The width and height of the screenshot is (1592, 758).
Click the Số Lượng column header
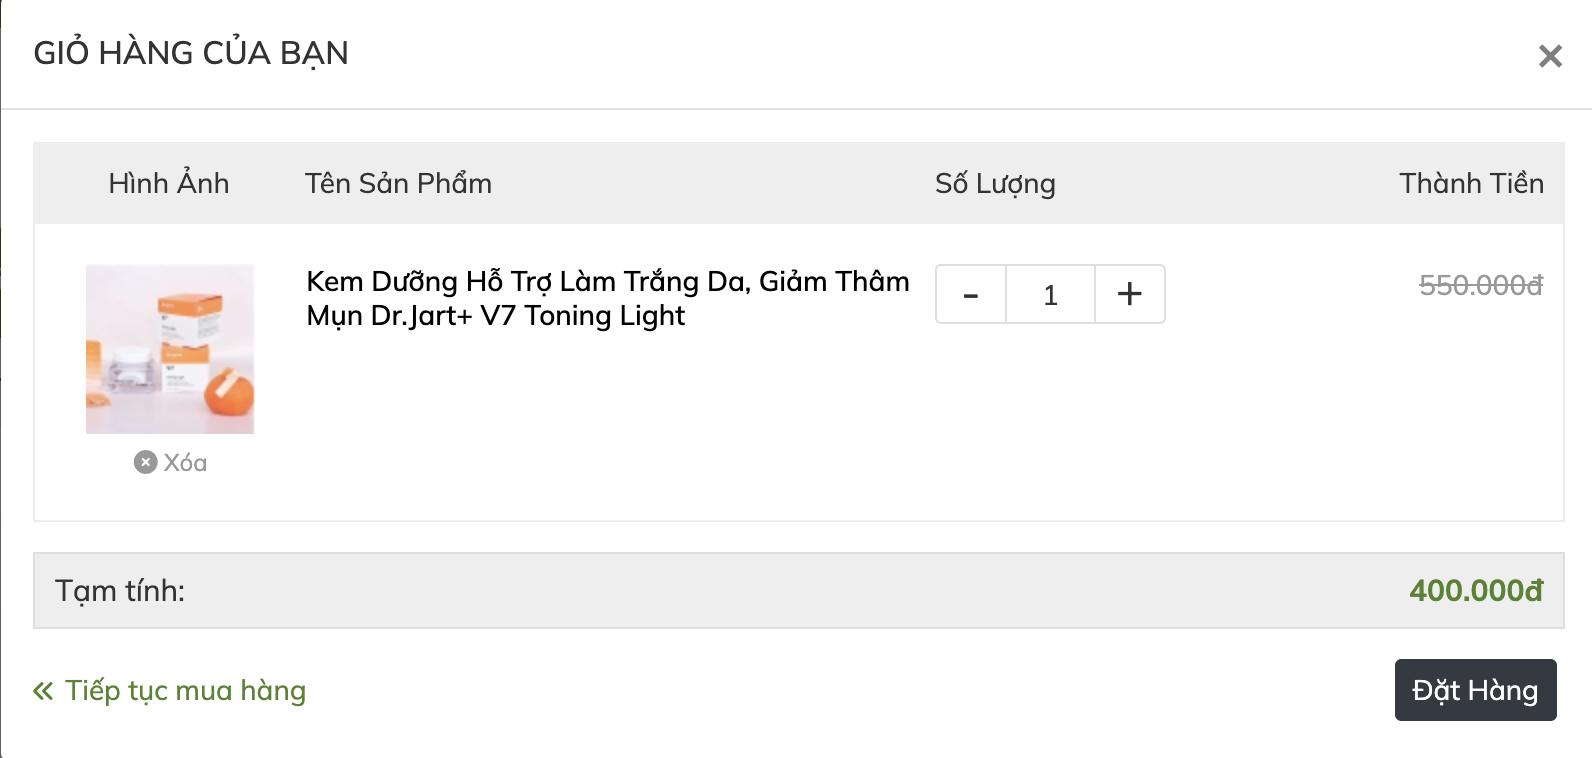pos(995,184)
